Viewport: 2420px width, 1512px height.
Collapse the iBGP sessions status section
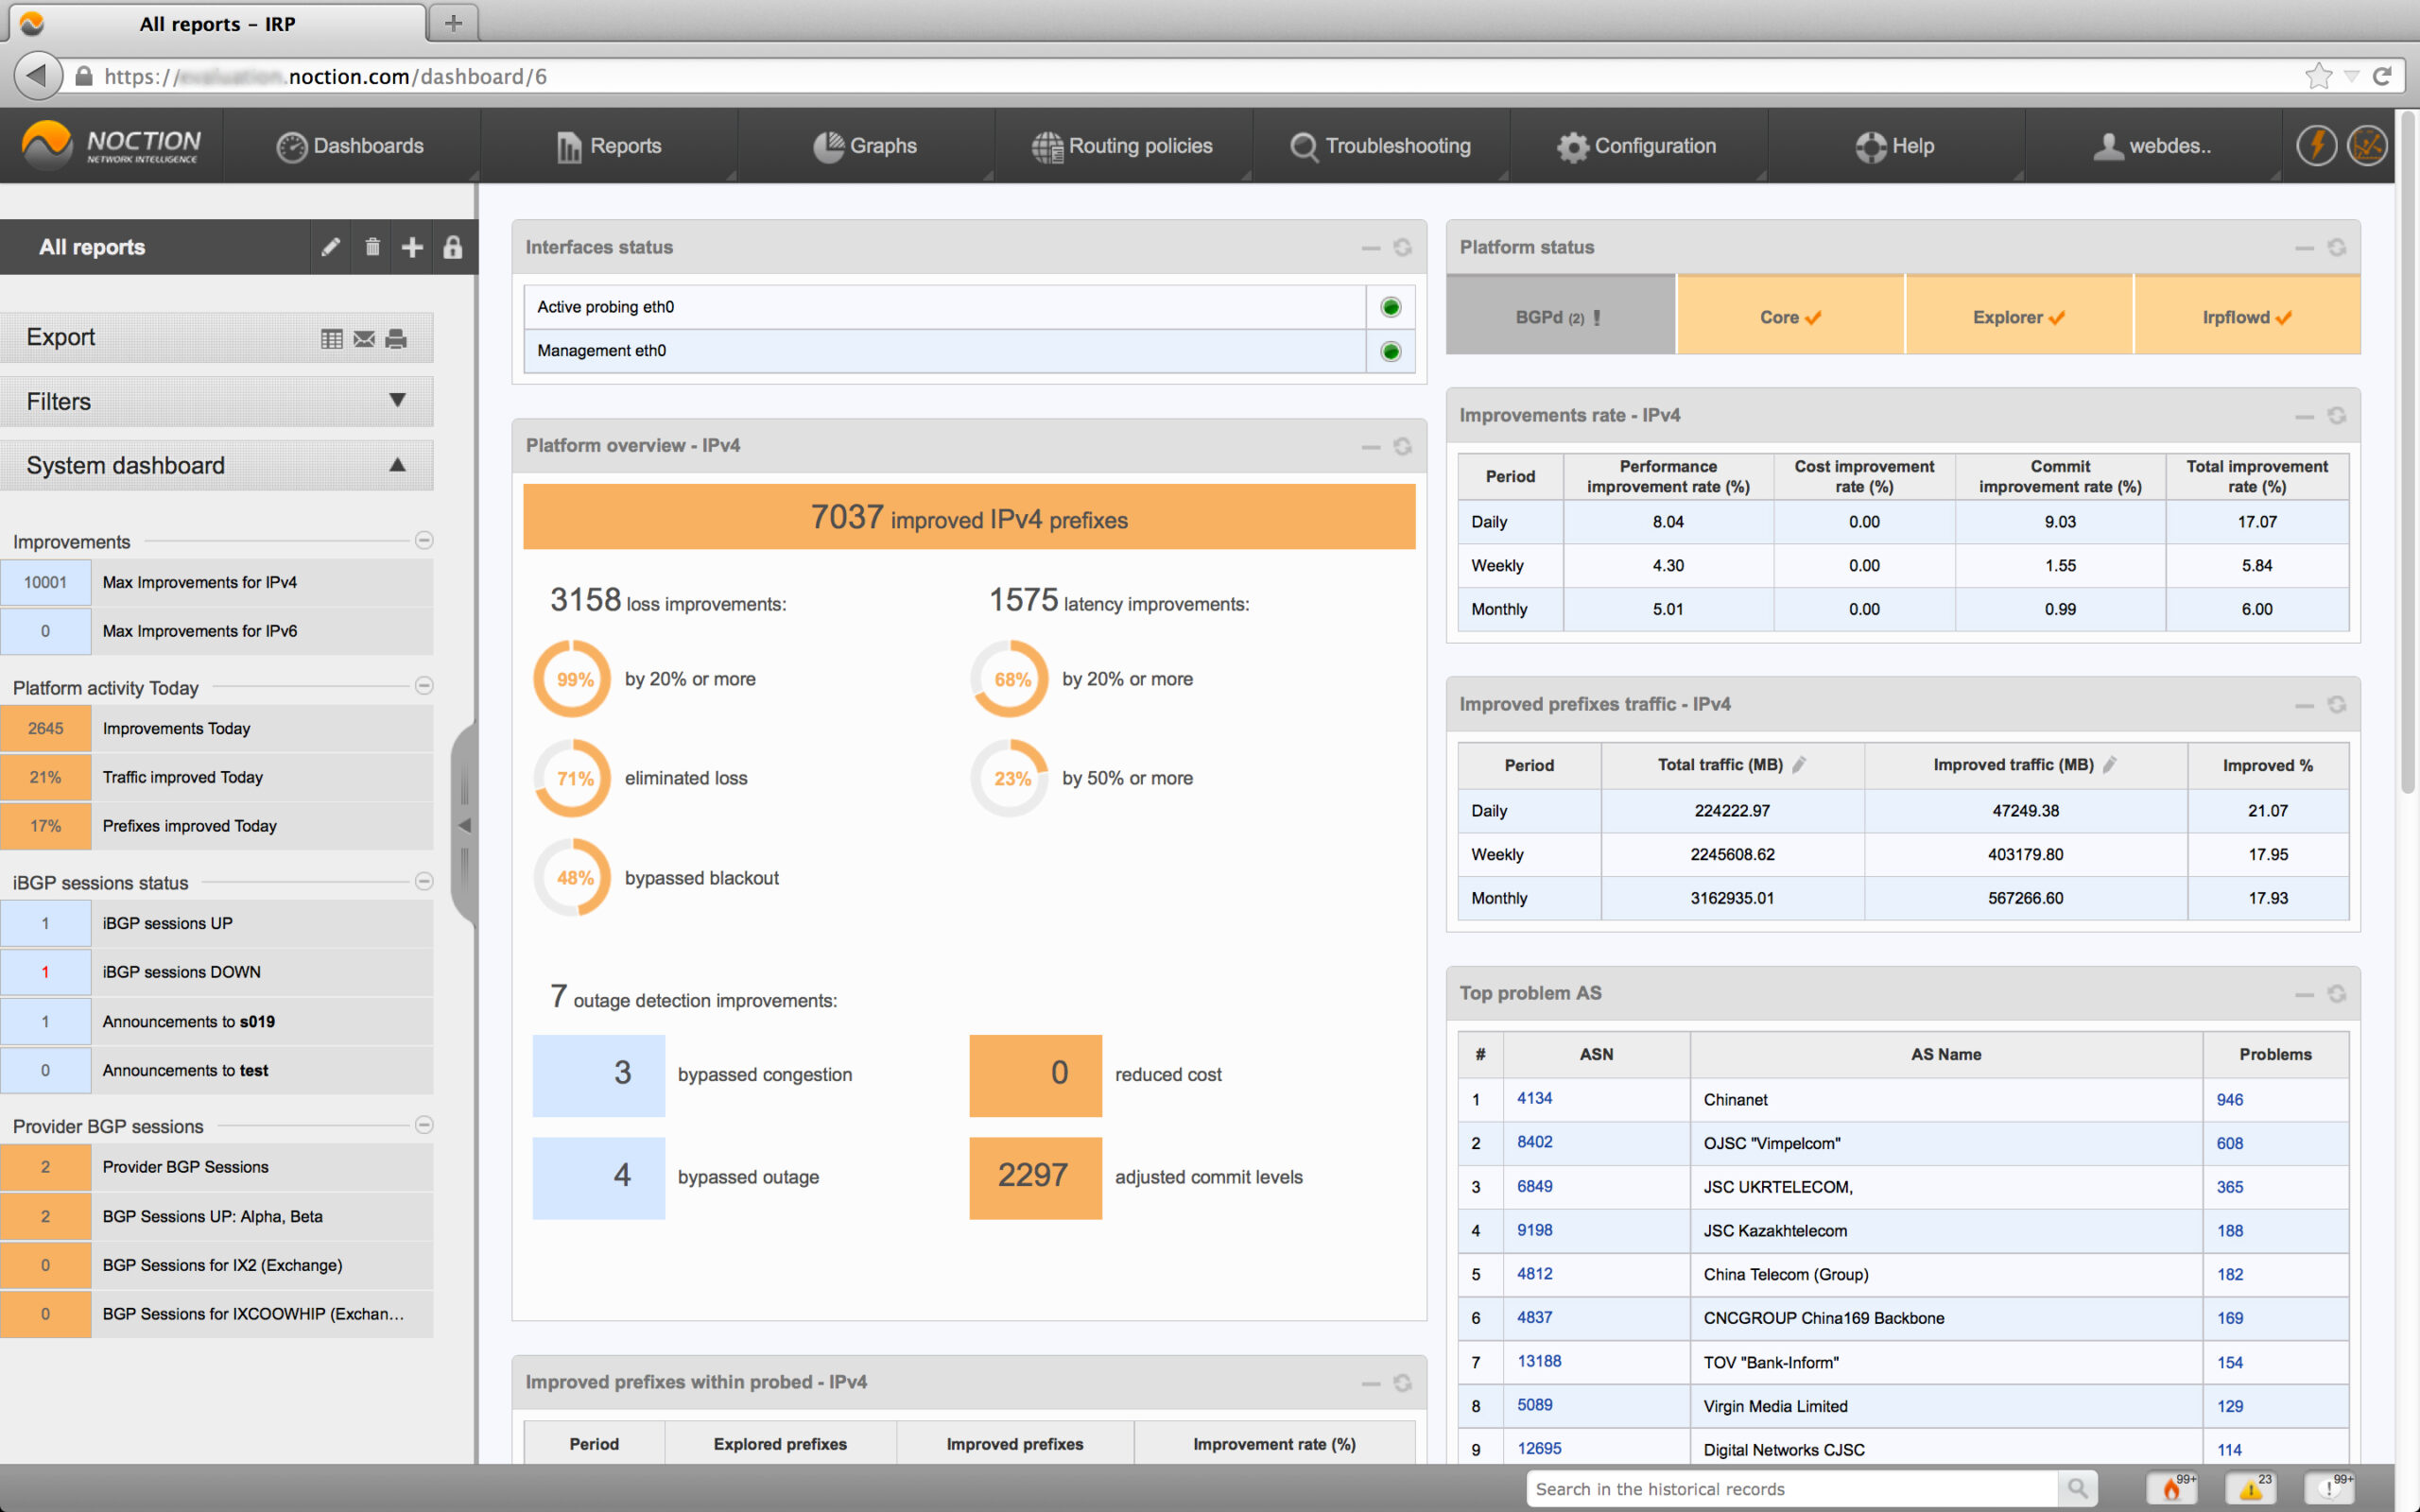[x=424, y=881]
